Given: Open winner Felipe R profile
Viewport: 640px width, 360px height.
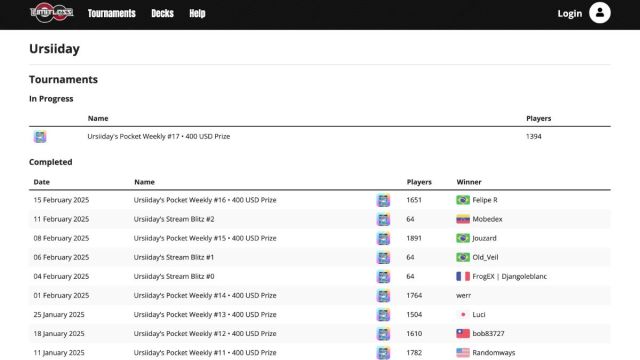Looking at the screenshot, I should point(485,200).
